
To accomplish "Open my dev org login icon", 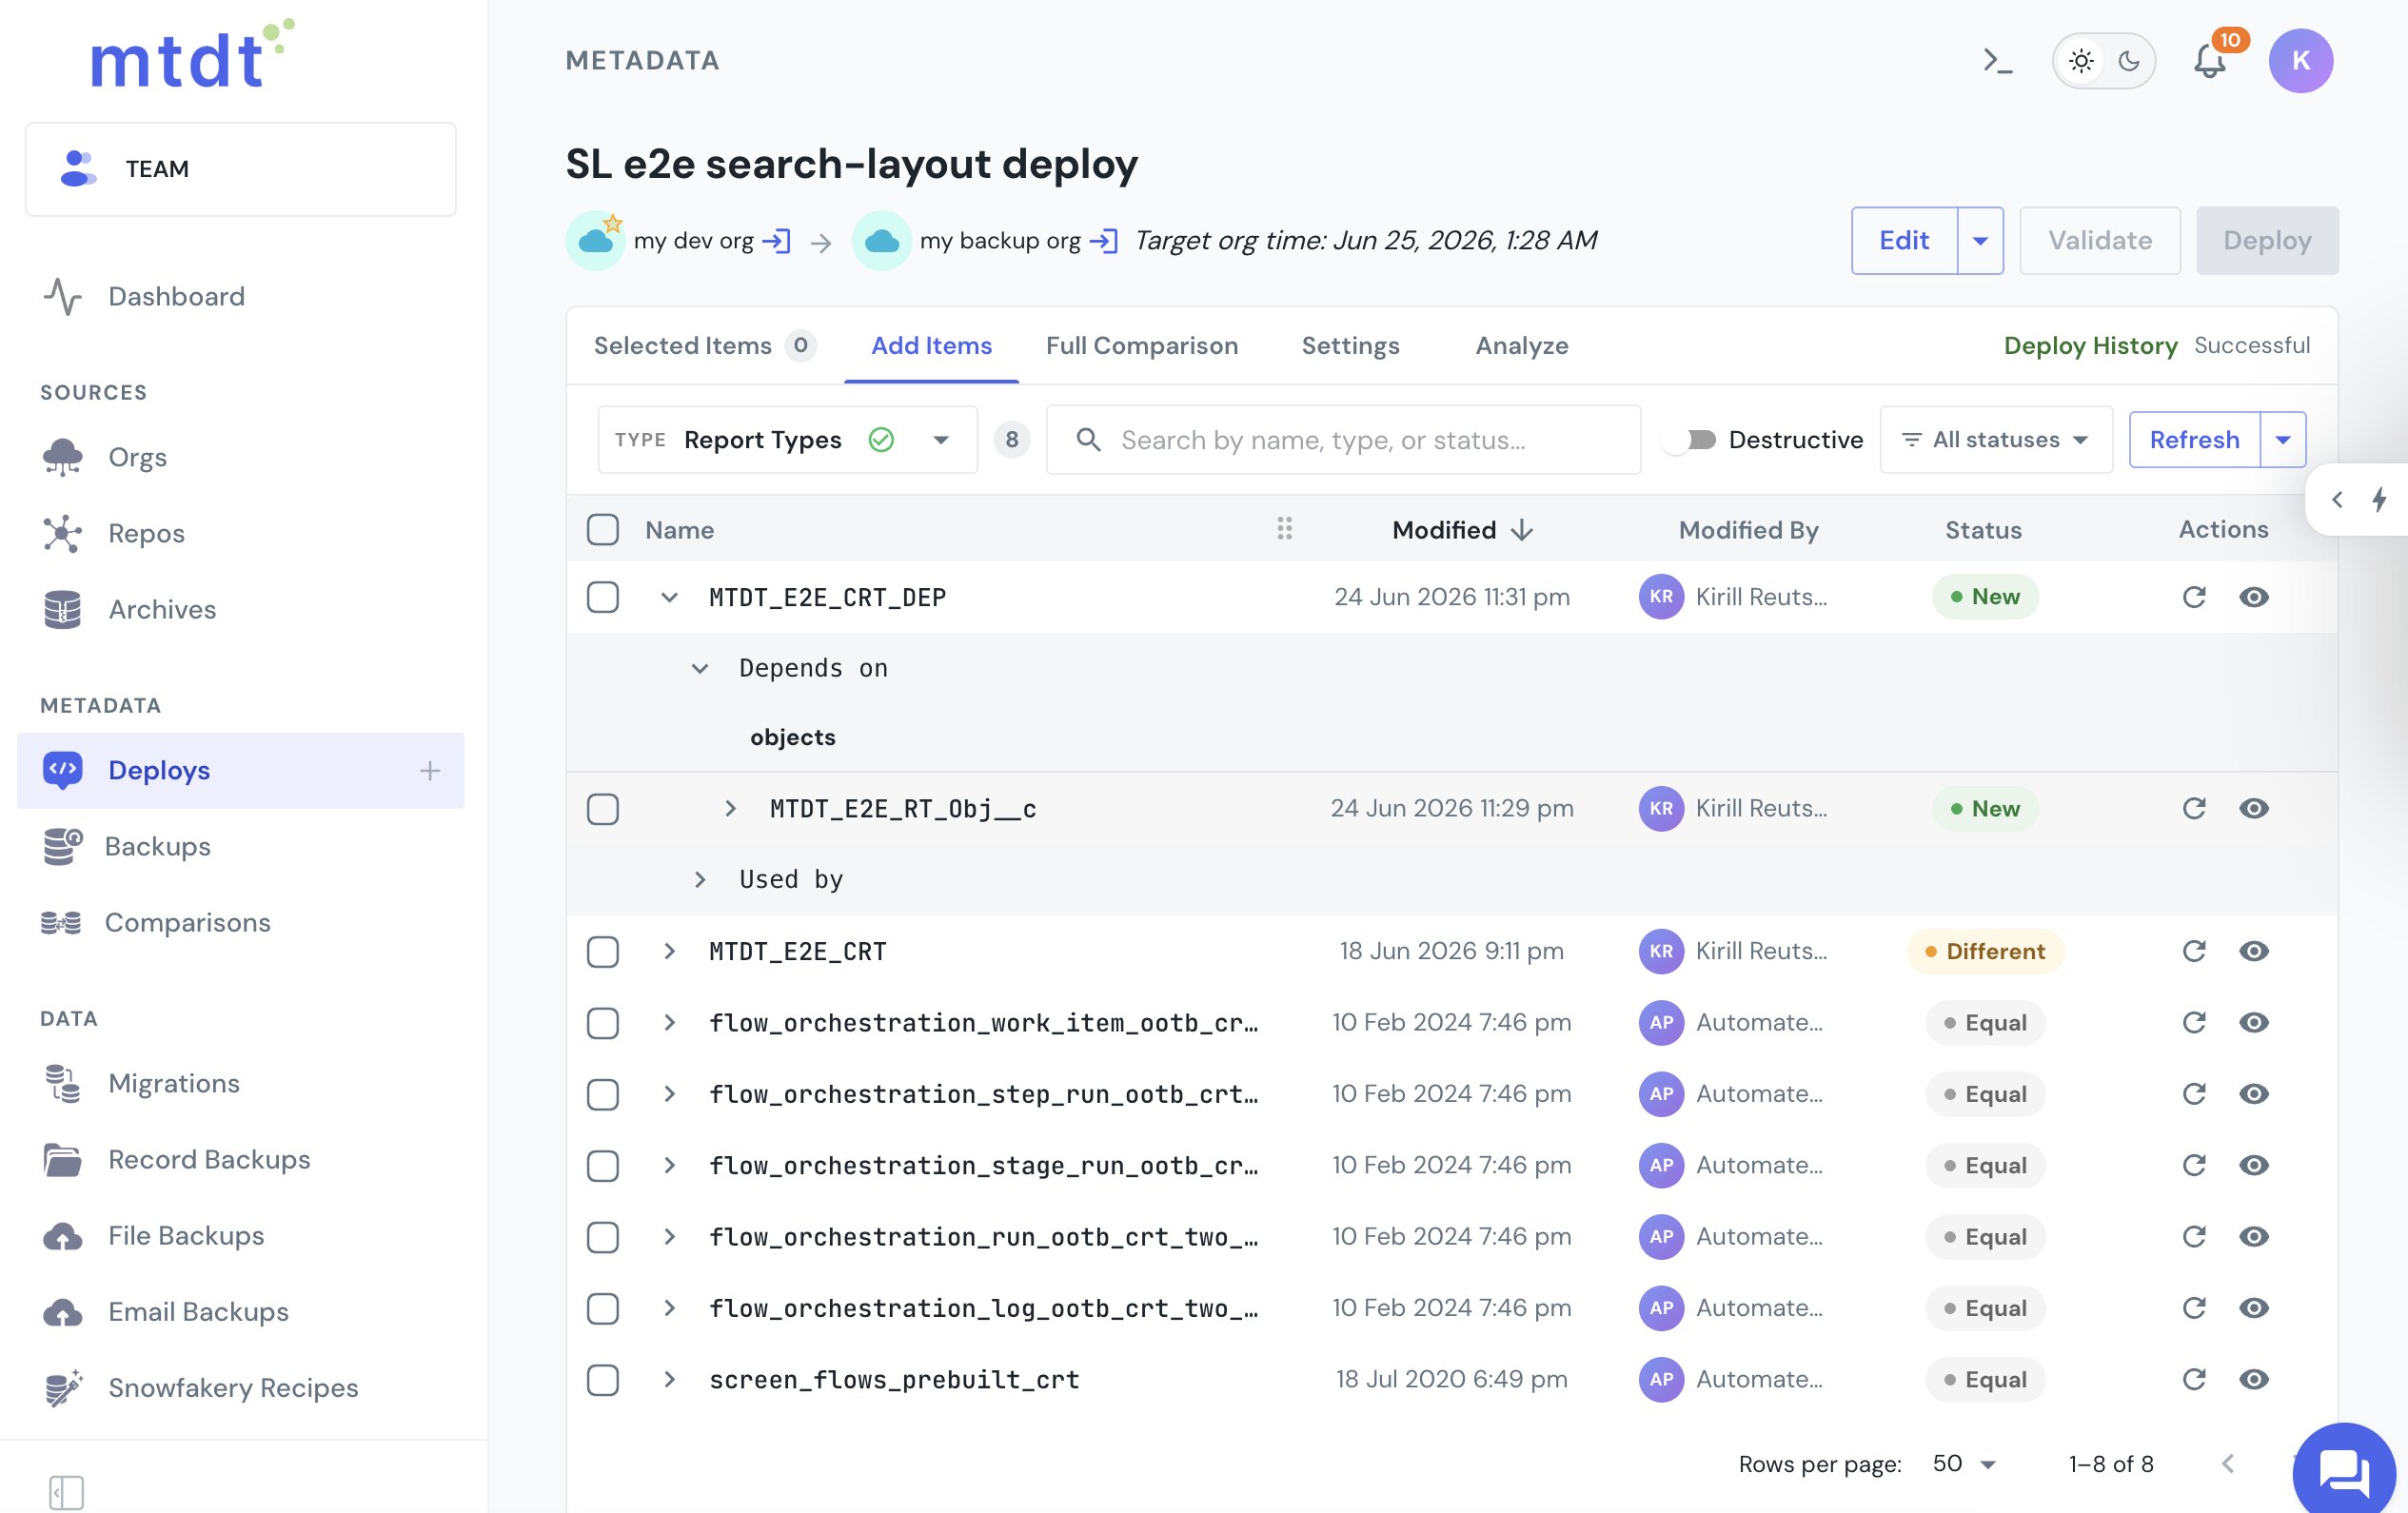I will point(777,241).
